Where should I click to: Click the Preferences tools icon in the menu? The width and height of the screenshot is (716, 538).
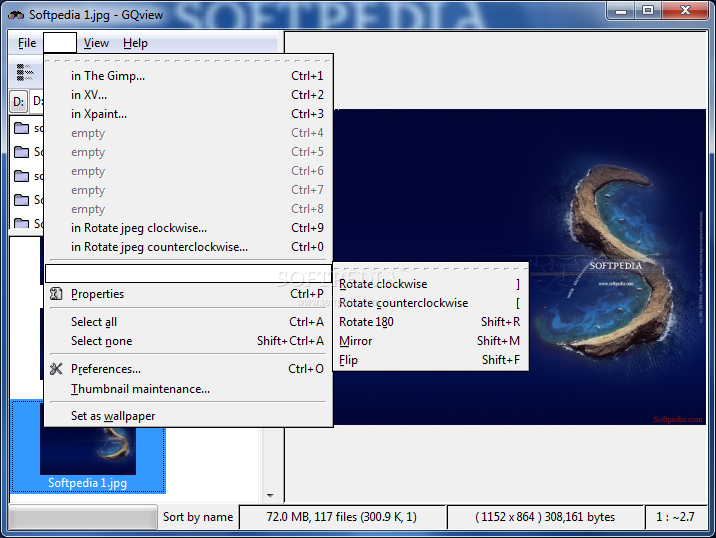point(56,369)
